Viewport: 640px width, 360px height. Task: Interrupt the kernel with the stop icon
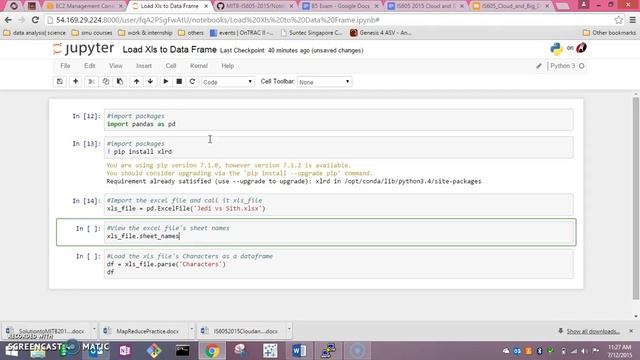(x=179, y=82)
